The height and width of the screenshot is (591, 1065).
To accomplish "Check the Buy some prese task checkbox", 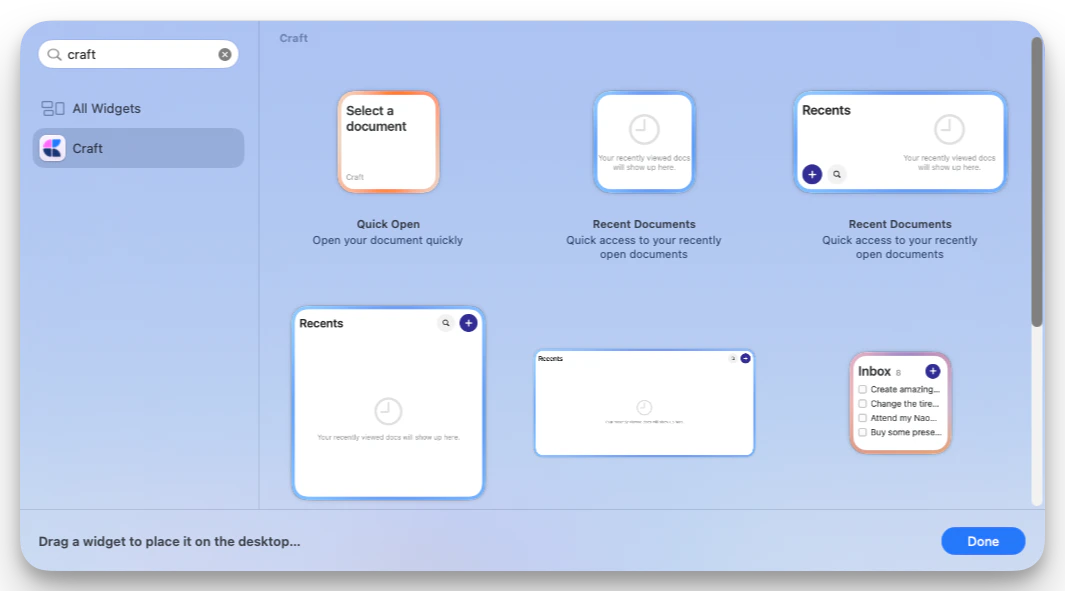I will [863, 432].
